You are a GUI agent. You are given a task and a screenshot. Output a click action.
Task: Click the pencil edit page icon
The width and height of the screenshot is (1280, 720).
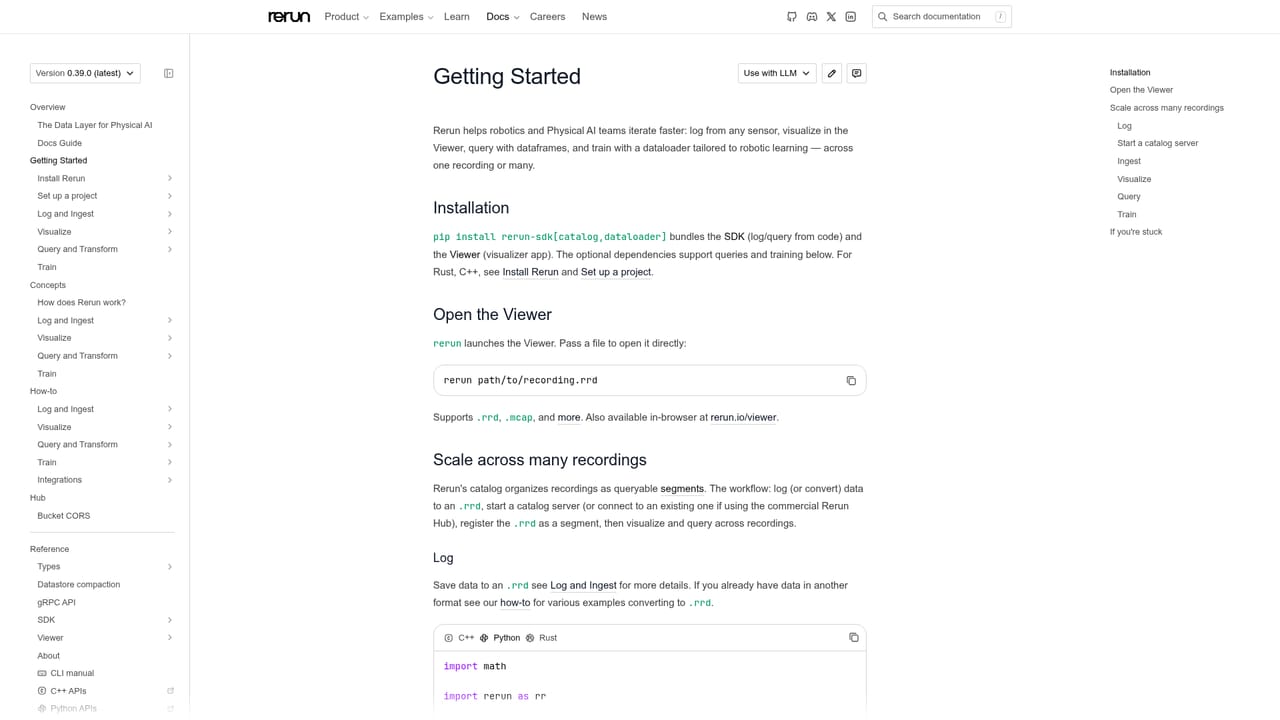[832, 73]
